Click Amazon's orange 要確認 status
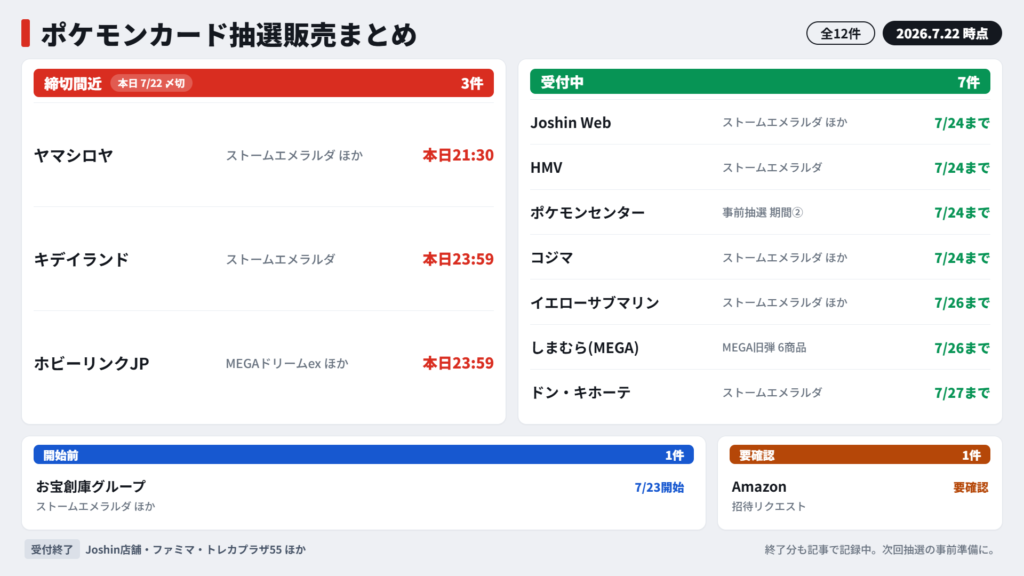1024x576 pixels. pos(970,487)
